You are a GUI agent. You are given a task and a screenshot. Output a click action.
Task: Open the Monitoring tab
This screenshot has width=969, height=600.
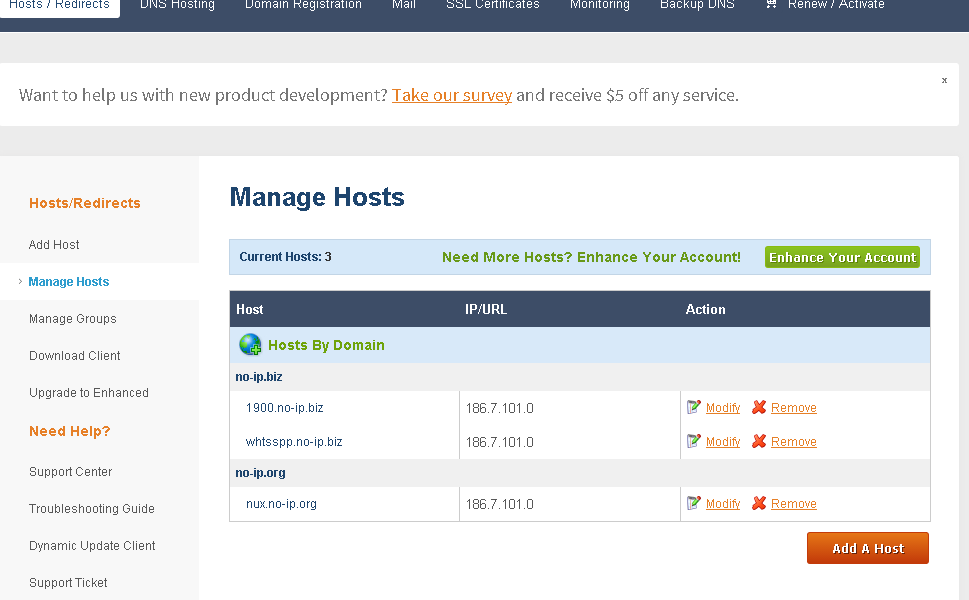point(599,5)
